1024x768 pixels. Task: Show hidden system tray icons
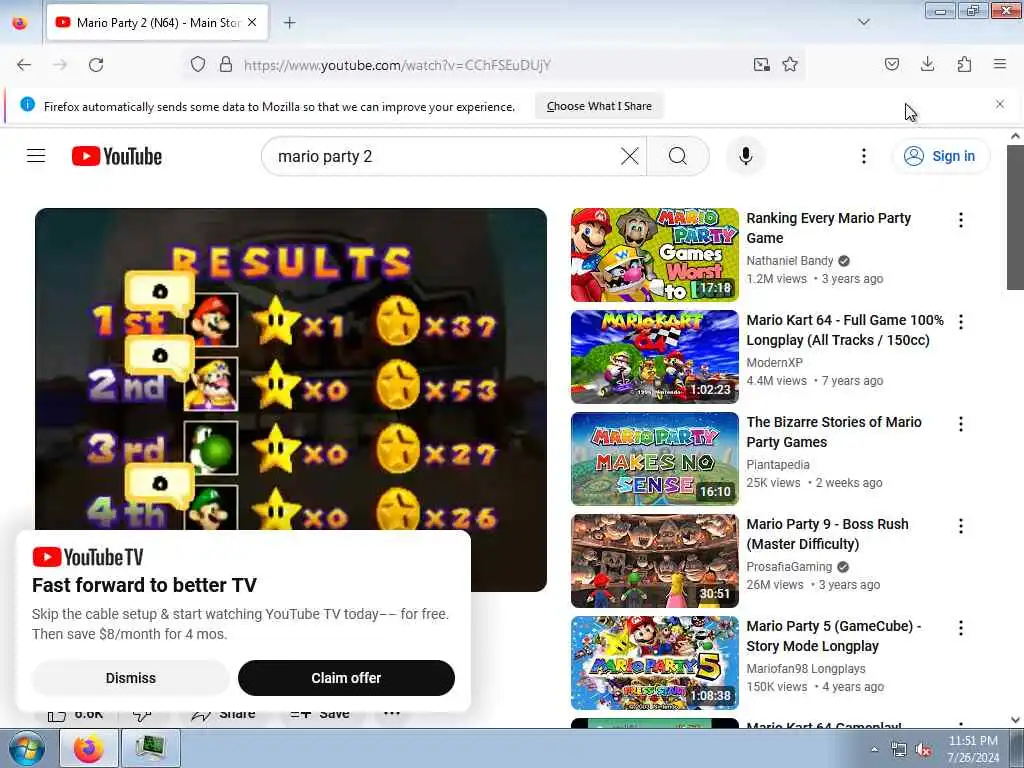[874, 749]
